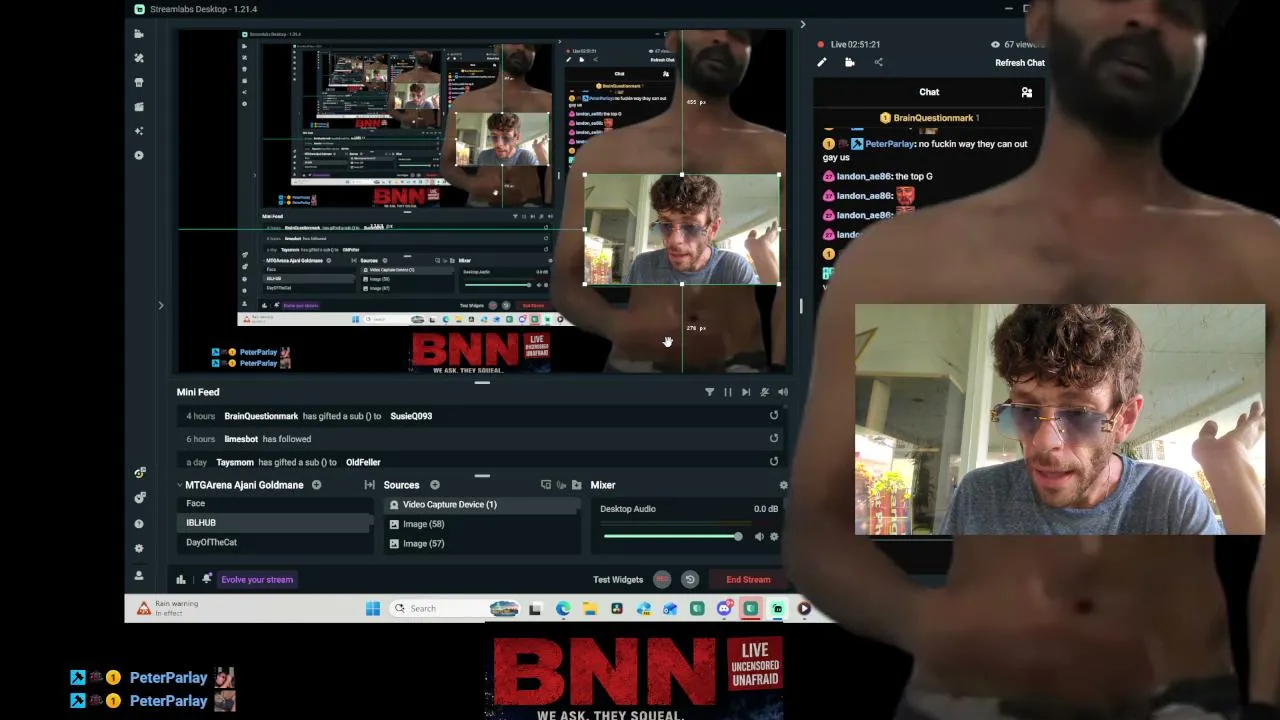Open Settings gear in the left sidebar

(x=139, y=548)
